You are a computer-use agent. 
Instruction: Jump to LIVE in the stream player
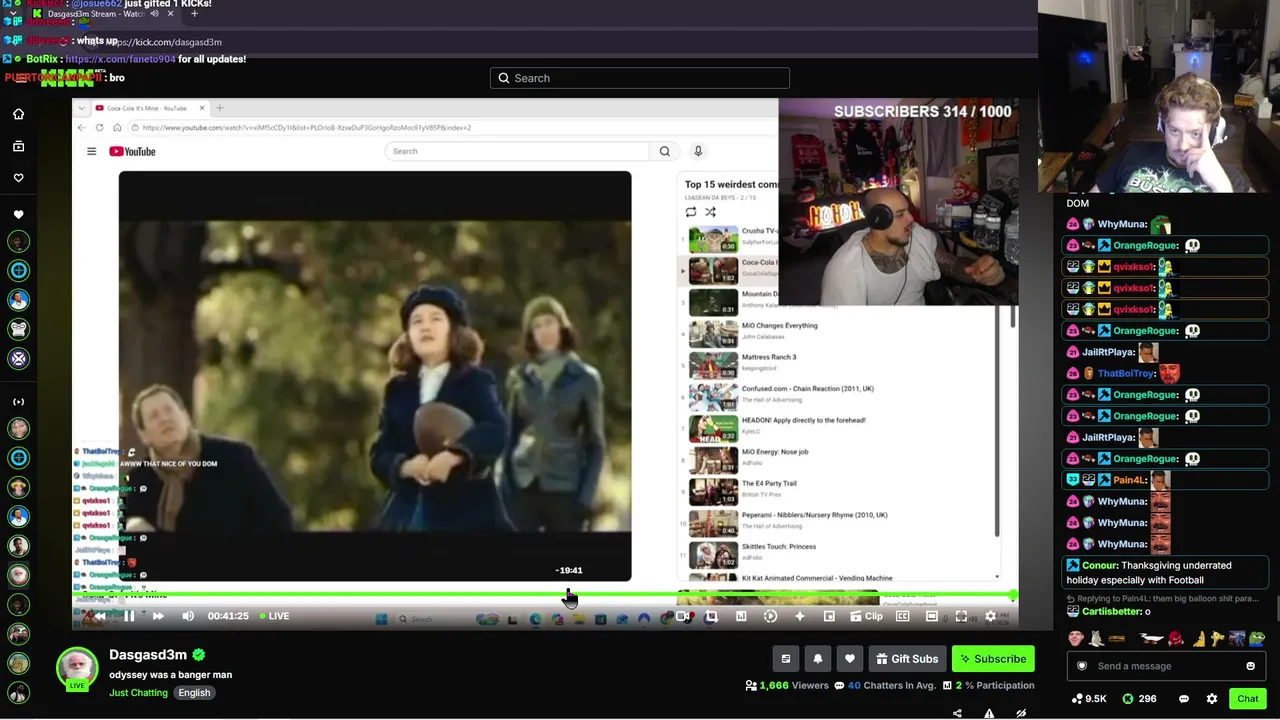pyautogui.click(x=274, y=616)
